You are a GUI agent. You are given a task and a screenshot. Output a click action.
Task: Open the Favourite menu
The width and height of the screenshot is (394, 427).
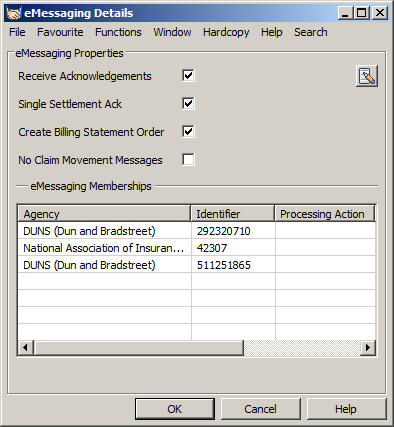pos(60,32)
